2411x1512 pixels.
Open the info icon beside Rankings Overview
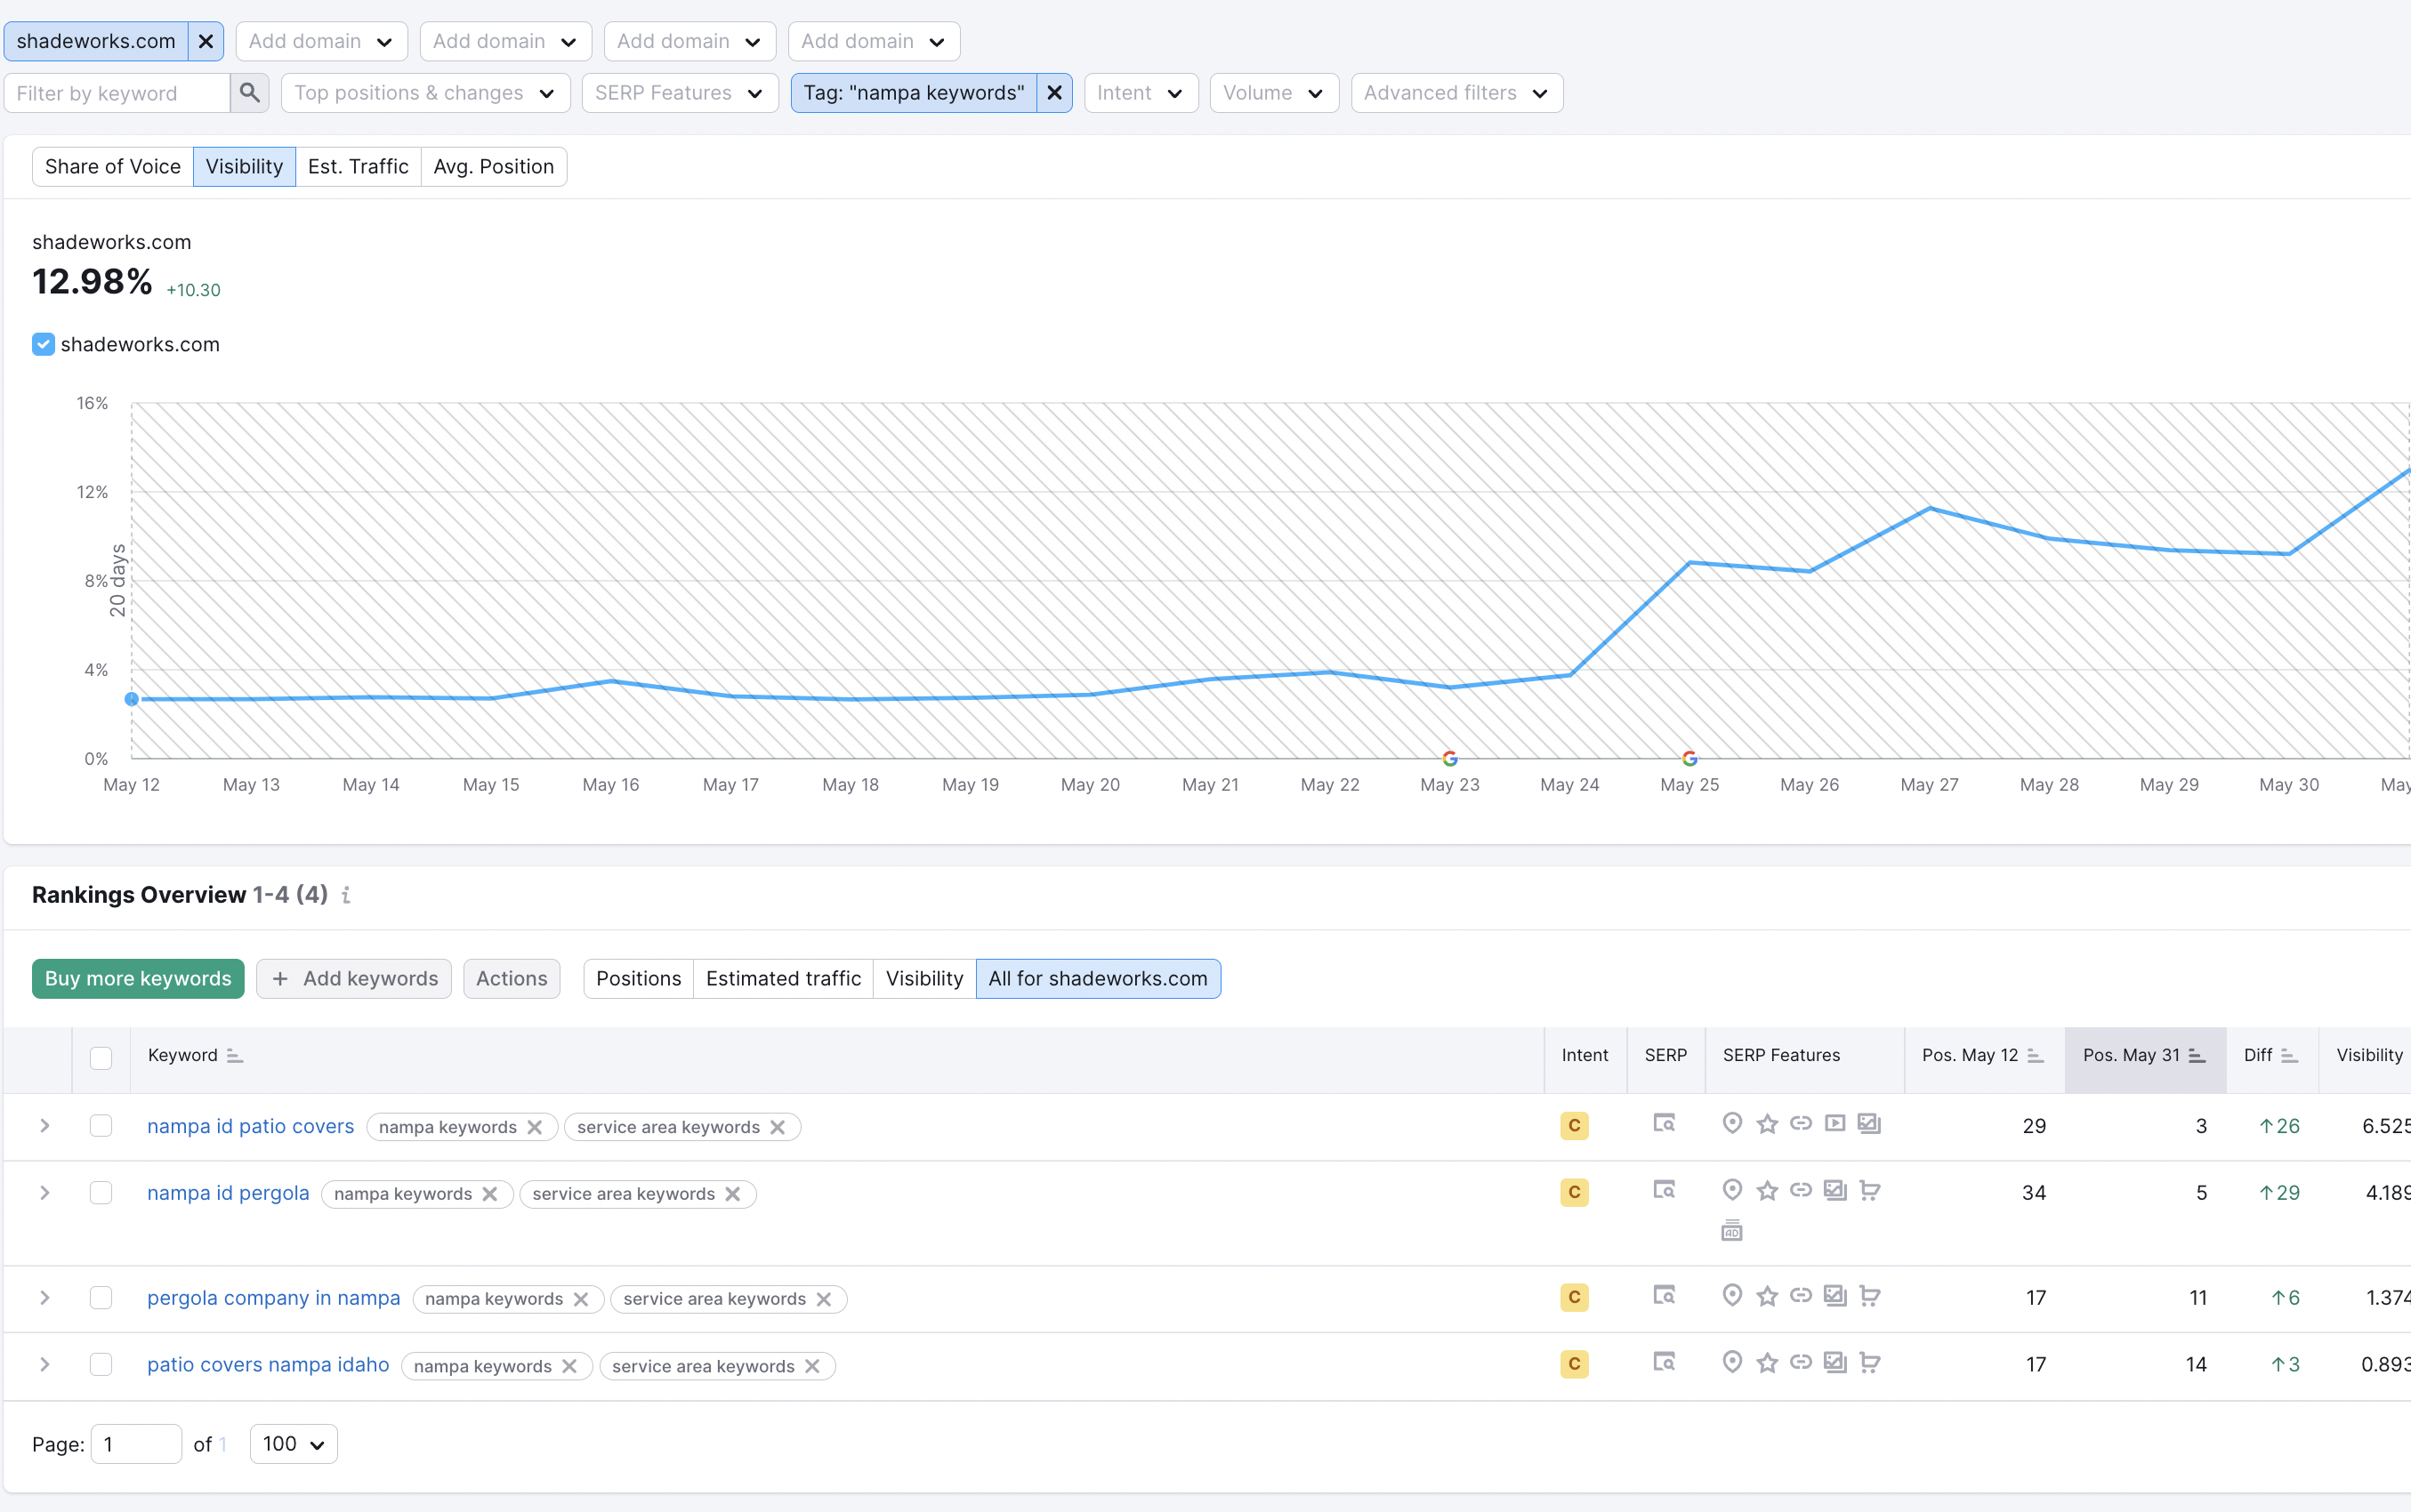click(346, 895)
